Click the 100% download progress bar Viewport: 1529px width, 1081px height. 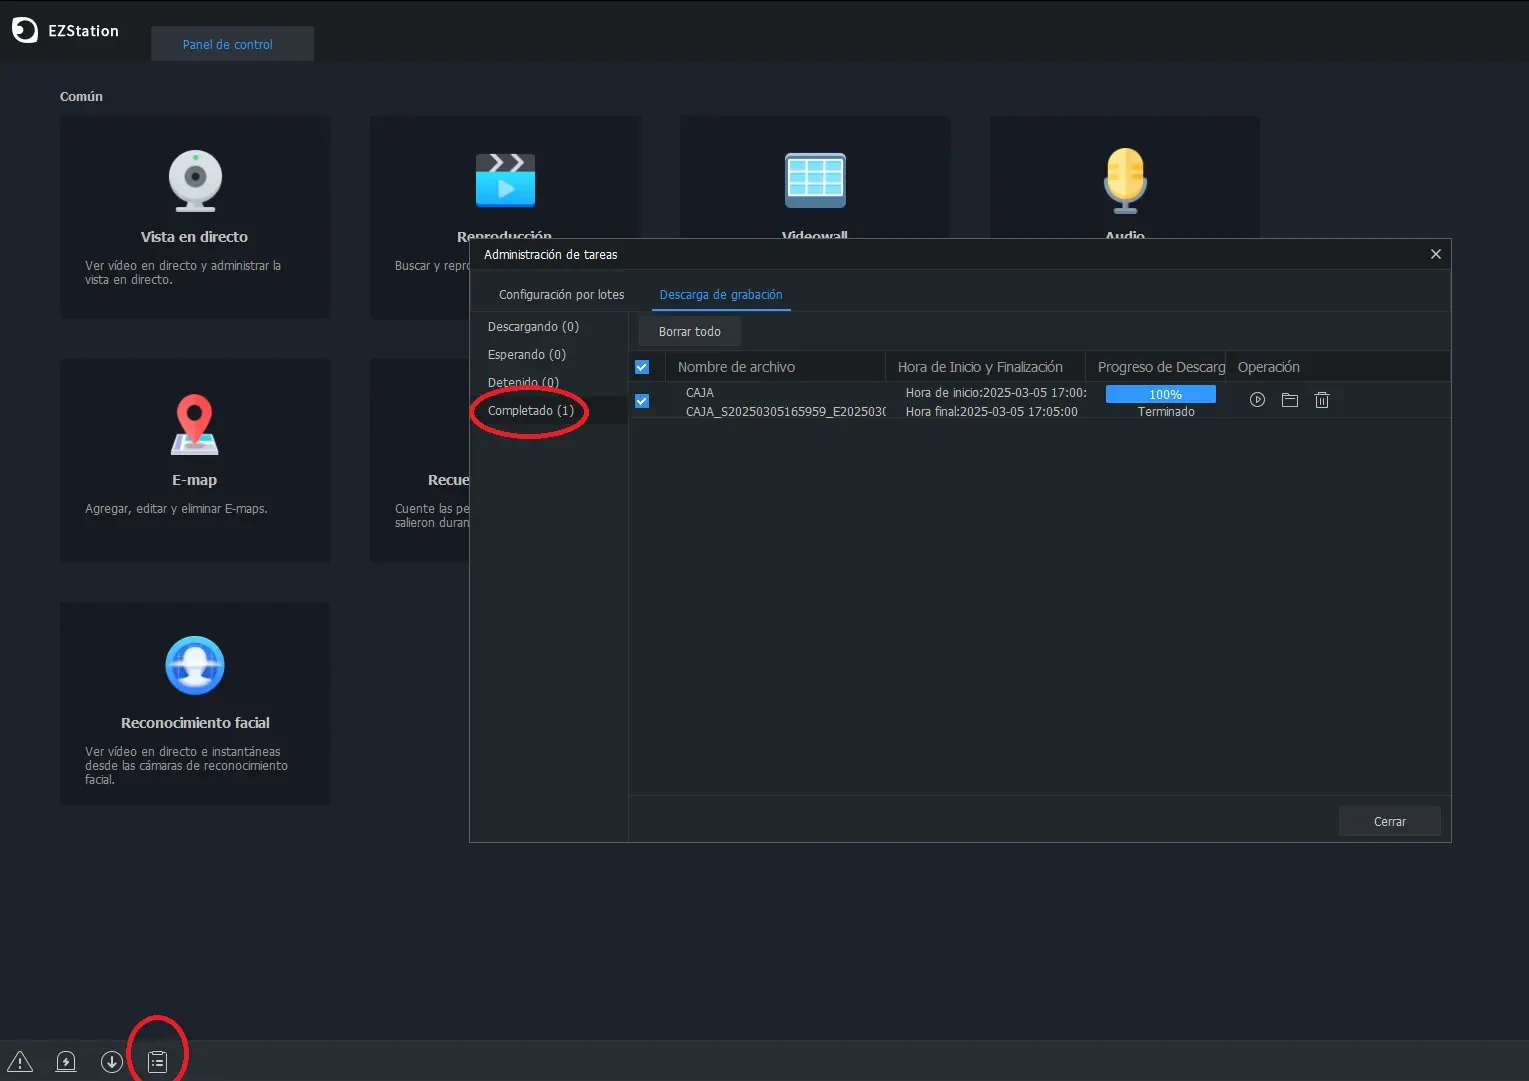[x=1161, y=394]
